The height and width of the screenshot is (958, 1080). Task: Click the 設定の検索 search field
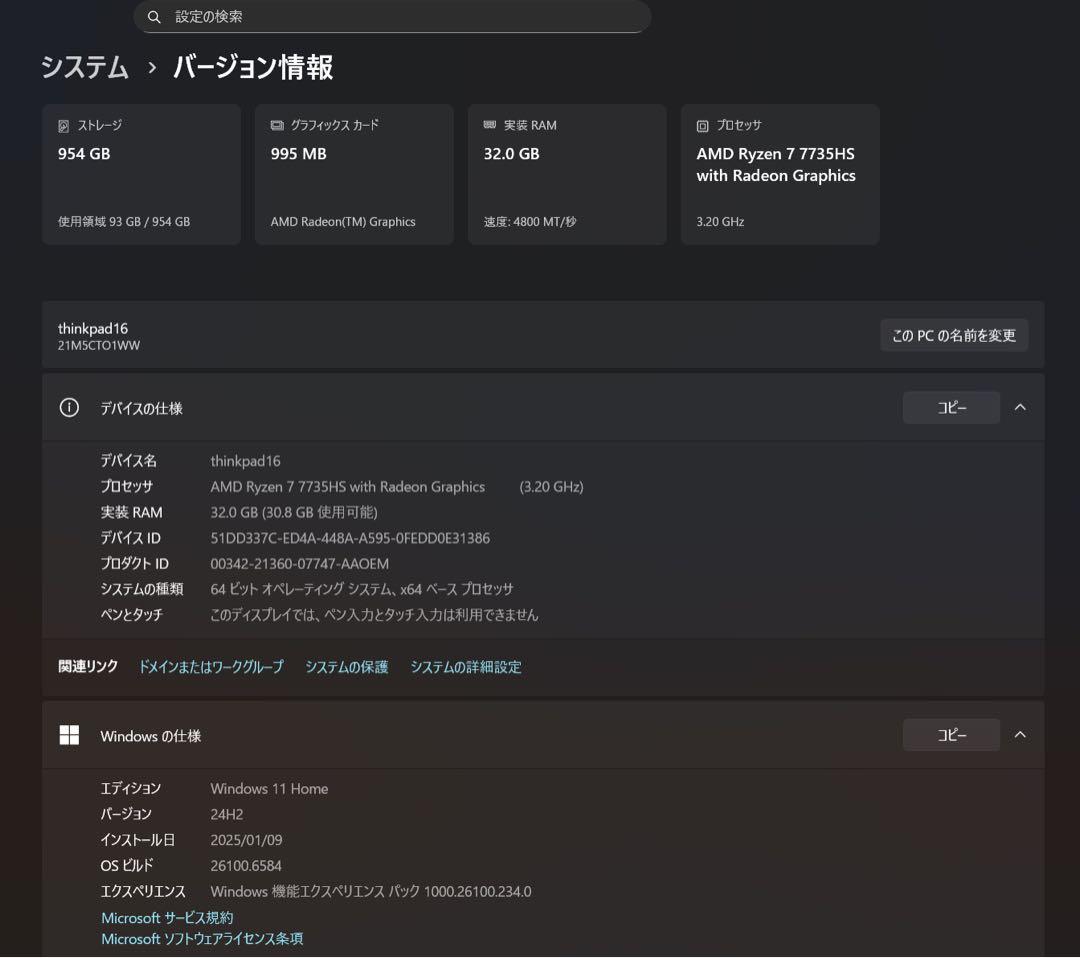390,17
